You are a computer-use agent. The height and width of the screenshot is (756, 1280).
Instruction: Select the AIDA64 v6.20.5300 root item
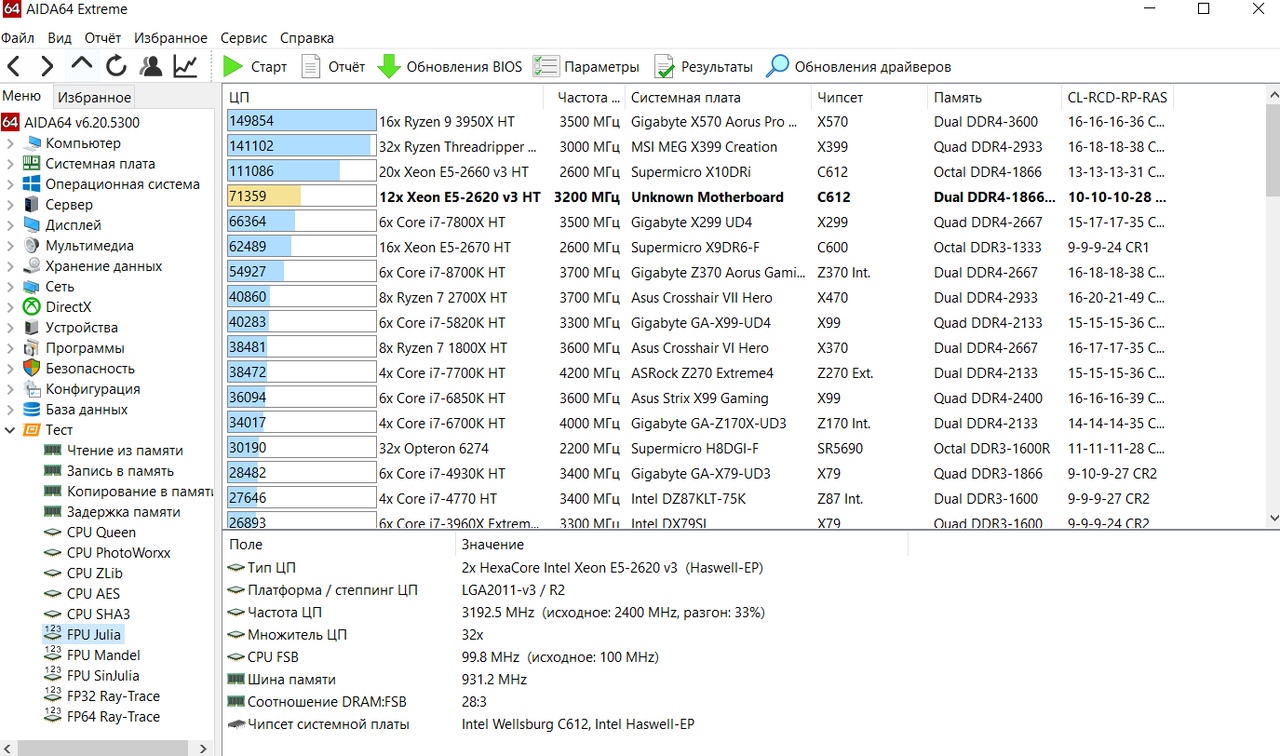click(x=71, y=123)
